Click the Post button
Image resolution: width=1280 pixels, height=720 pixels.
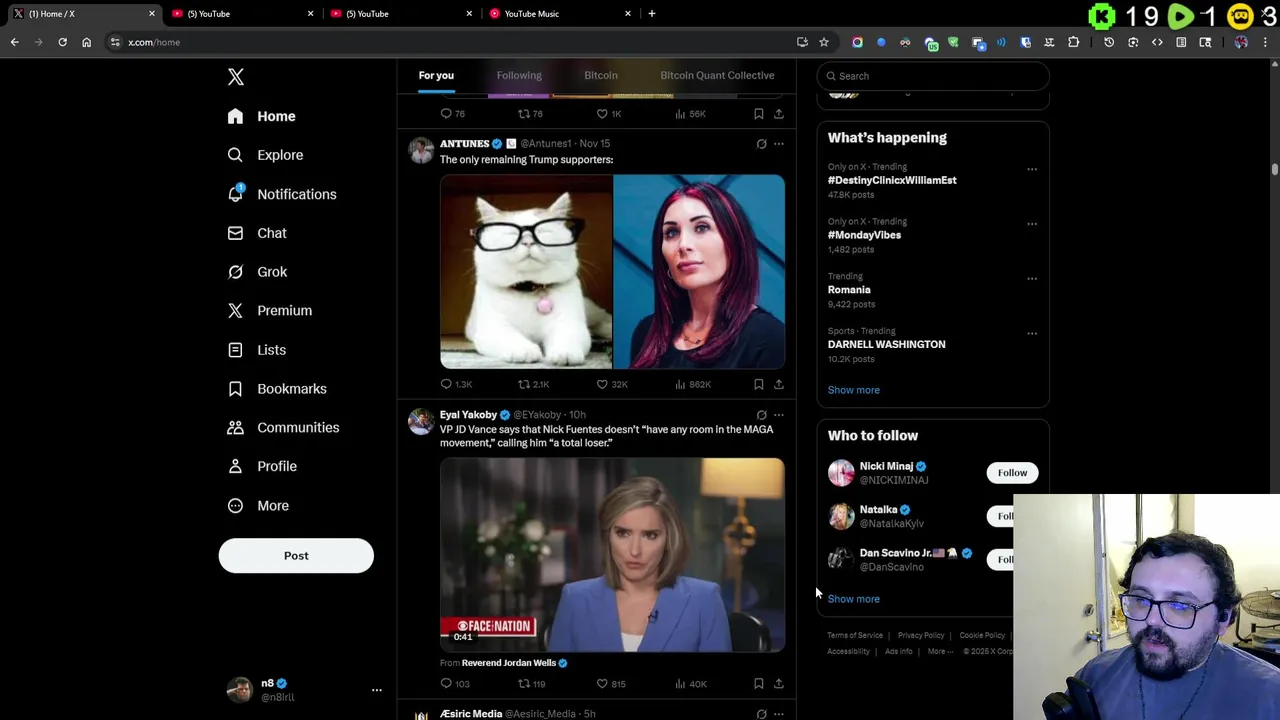(x=296, y=556)
